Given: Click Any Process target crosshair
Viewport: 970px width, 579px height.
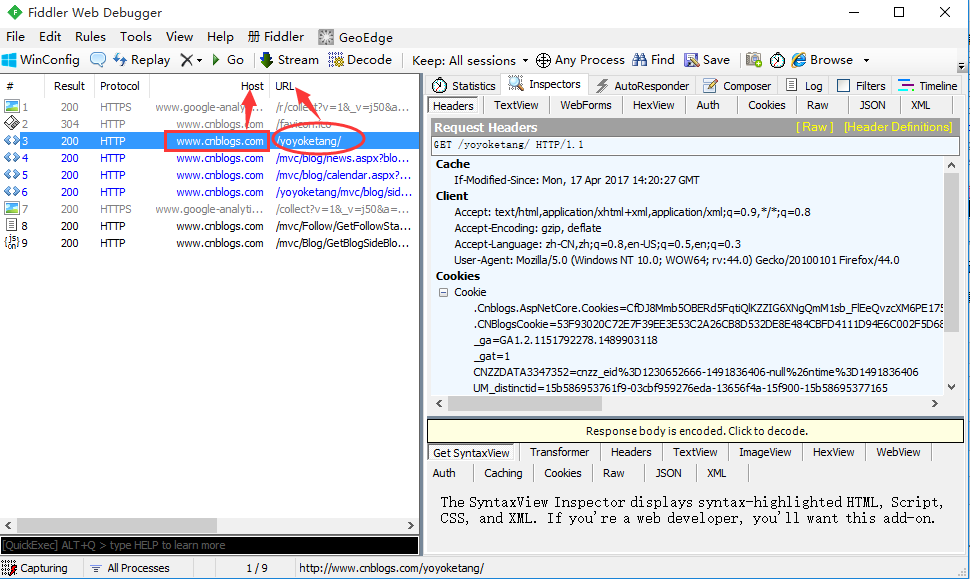Looking at the screenshot, I should 544,60.
